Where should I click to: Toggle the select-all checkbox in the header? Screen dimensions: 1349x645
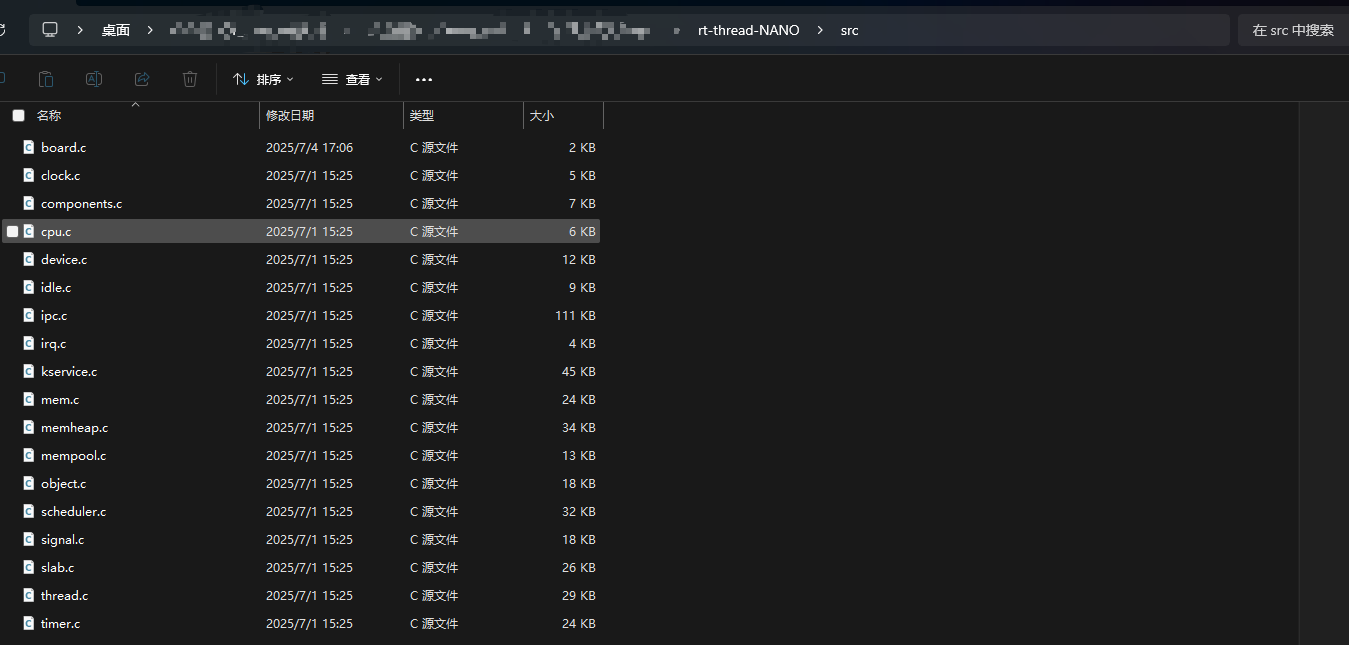point(18,115)
